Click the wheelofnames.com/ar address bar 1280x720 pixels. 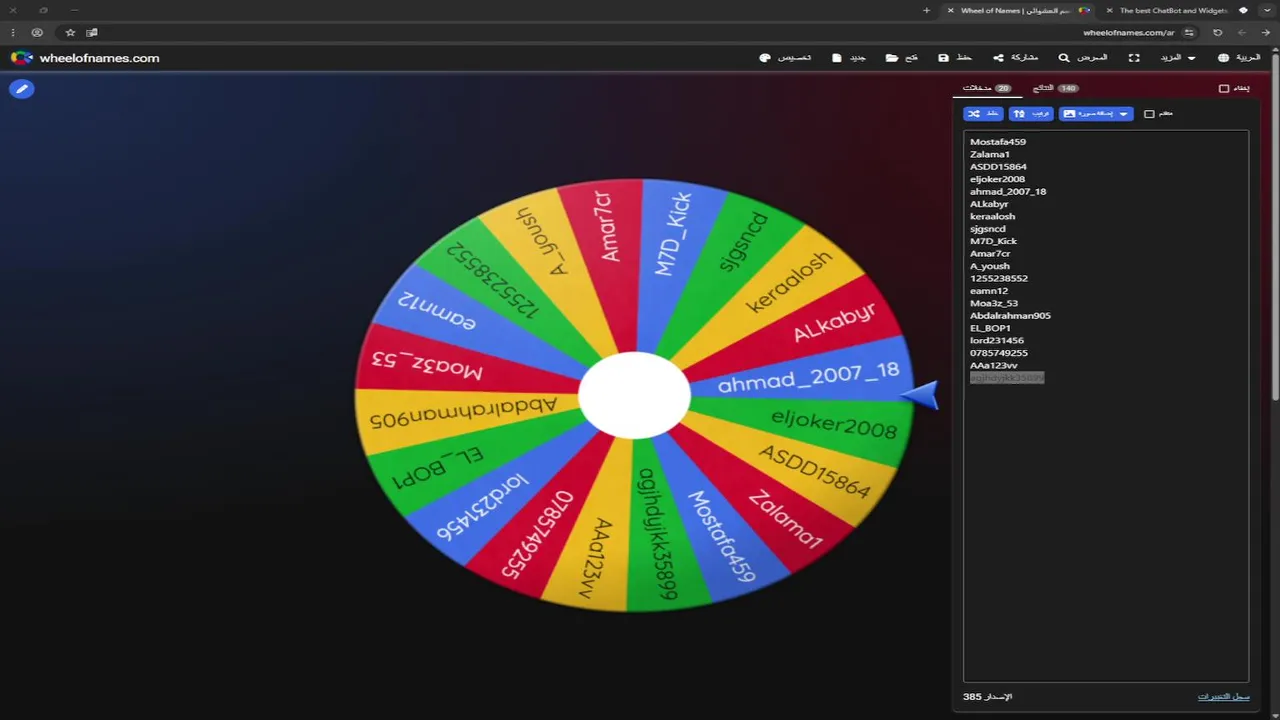[x=1128, y=32]
